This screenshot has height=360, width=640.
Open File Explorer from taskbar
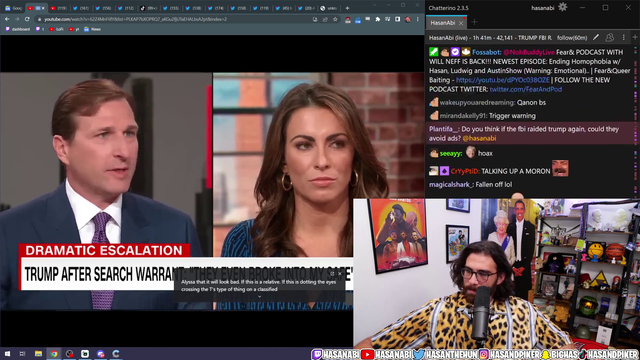38,354
